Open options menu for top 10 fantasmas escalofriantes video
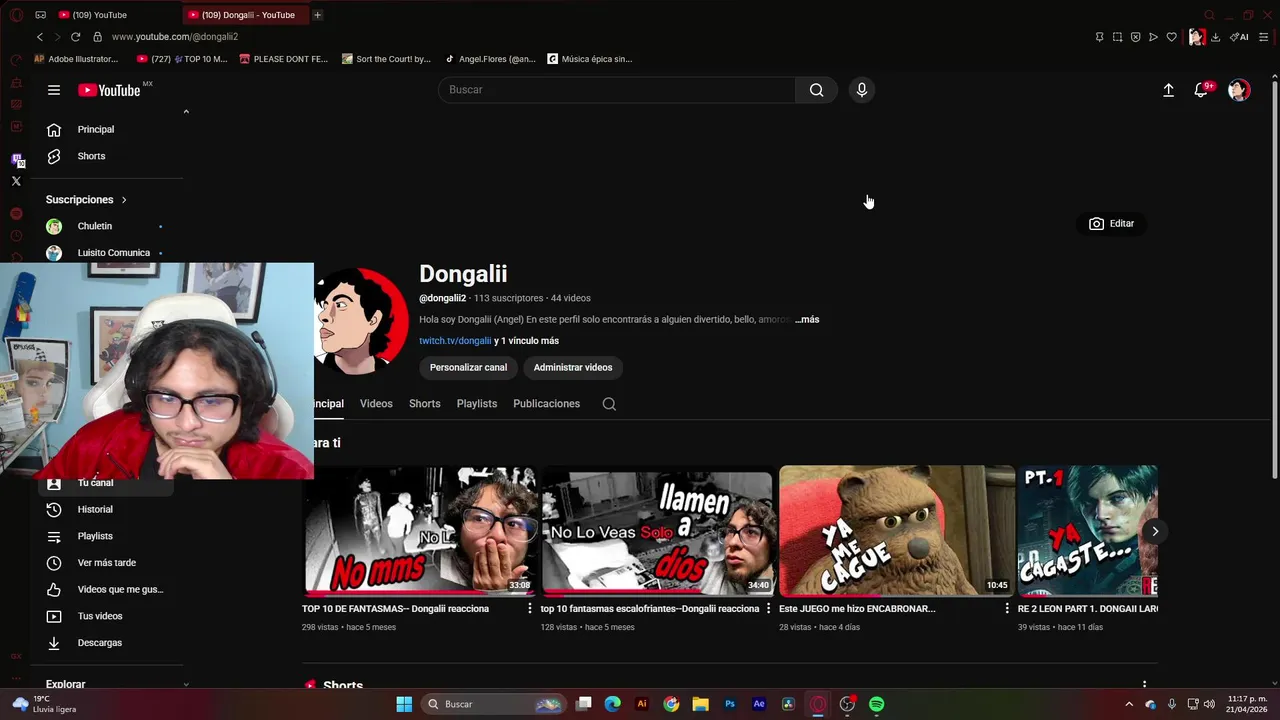The height and width of the screenshot is (720, 1280). (768, 608)
